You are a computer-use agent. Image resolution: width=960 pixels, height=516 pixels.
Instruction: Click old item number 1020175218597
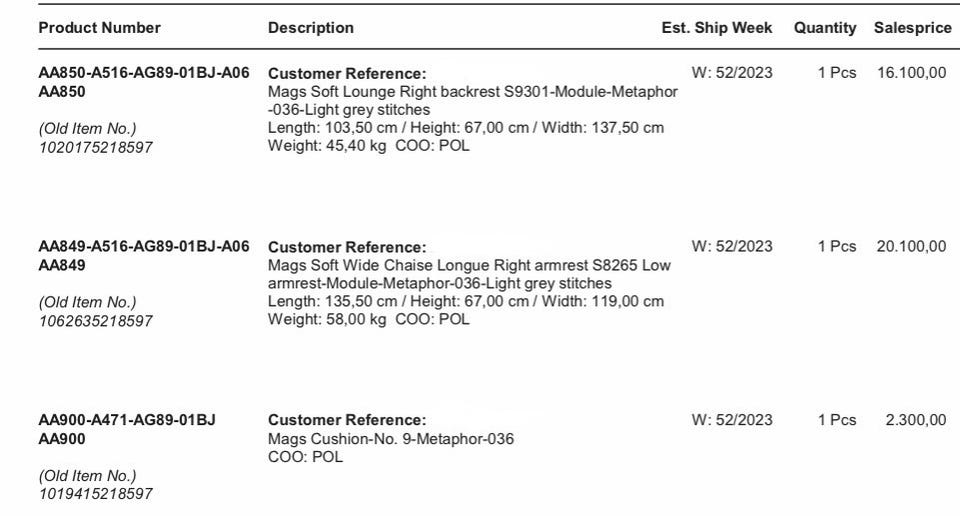96,148
